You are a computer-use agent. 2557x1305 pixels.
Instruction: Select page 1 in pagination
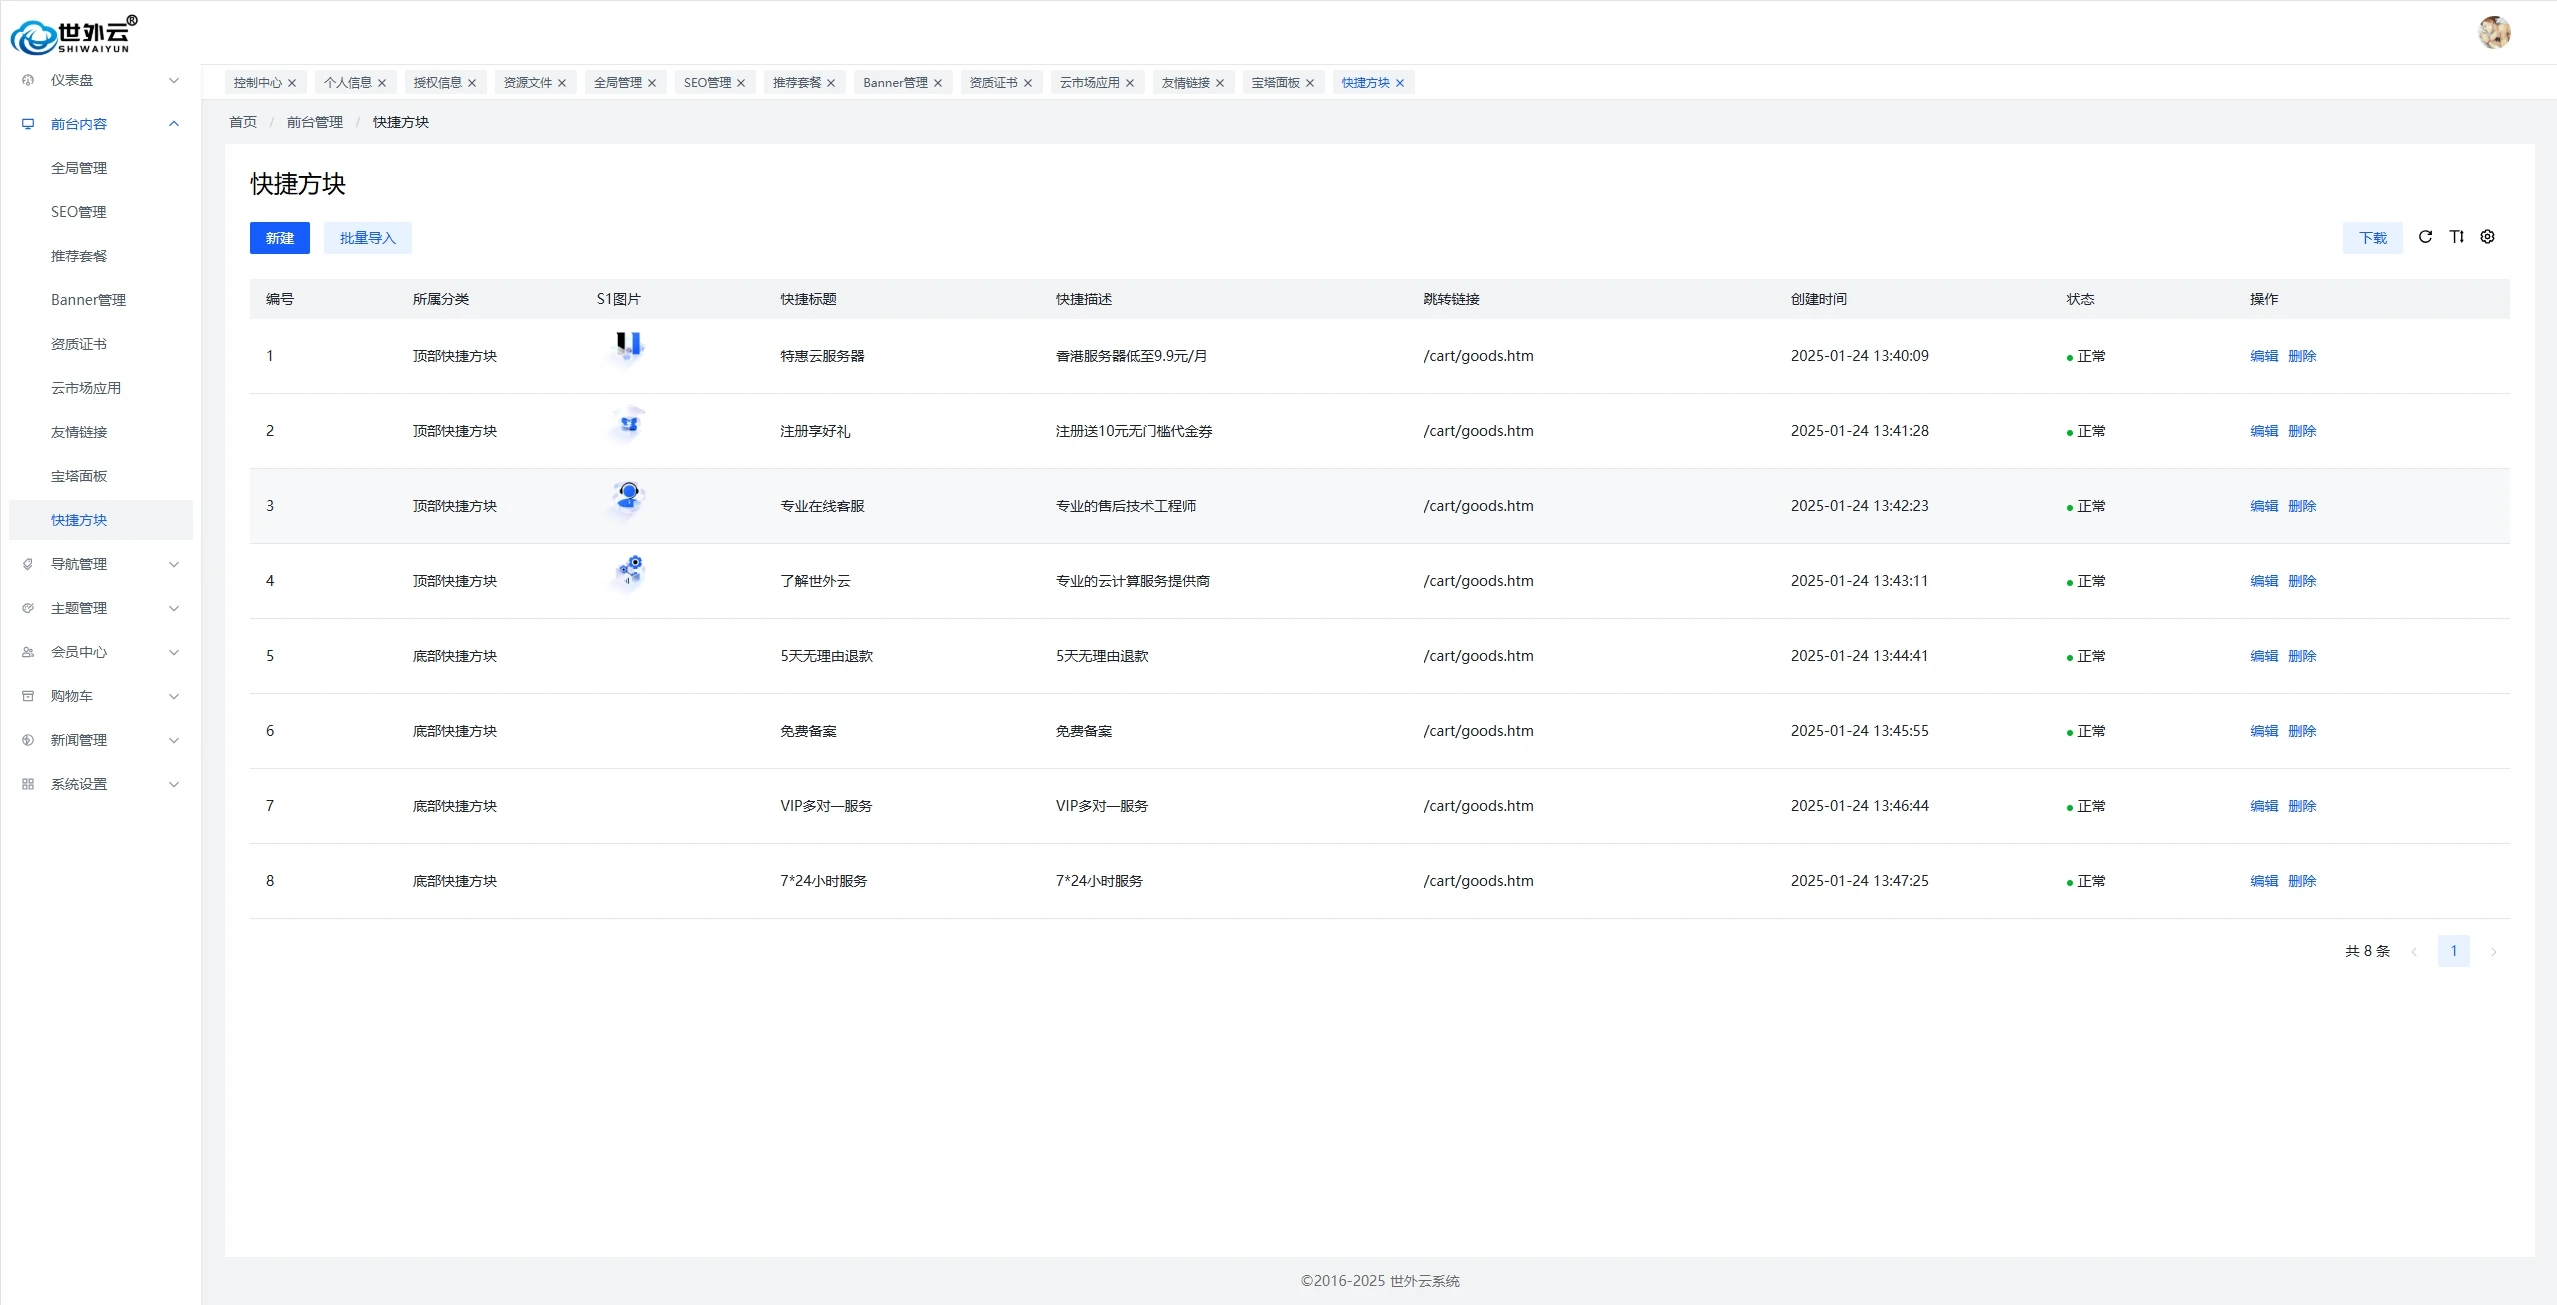(x=2453, y=951)
